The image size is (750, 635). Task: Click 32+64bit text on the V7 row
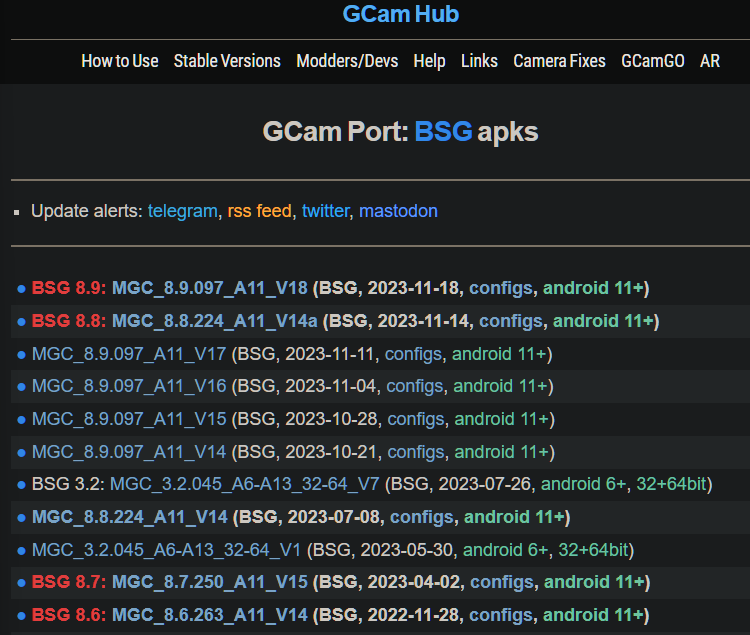(x=671, y=484)
